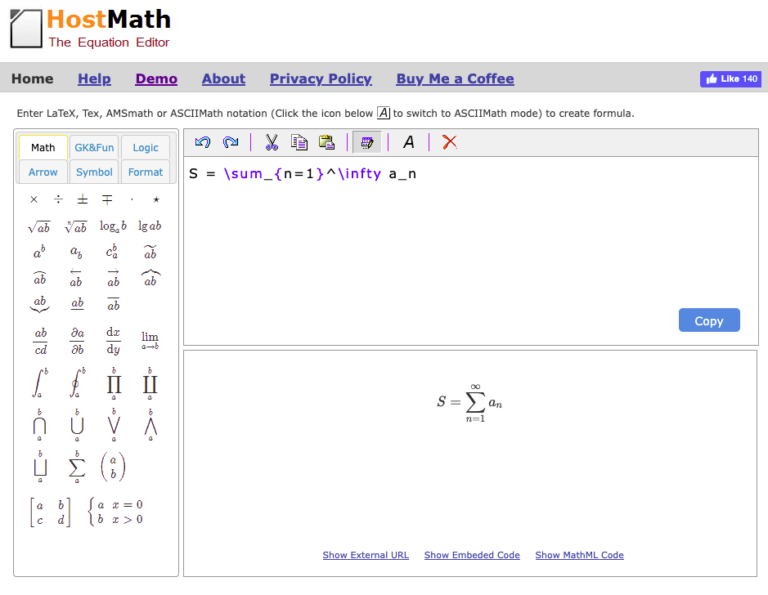Click Show External URL link

click(365, 555)
